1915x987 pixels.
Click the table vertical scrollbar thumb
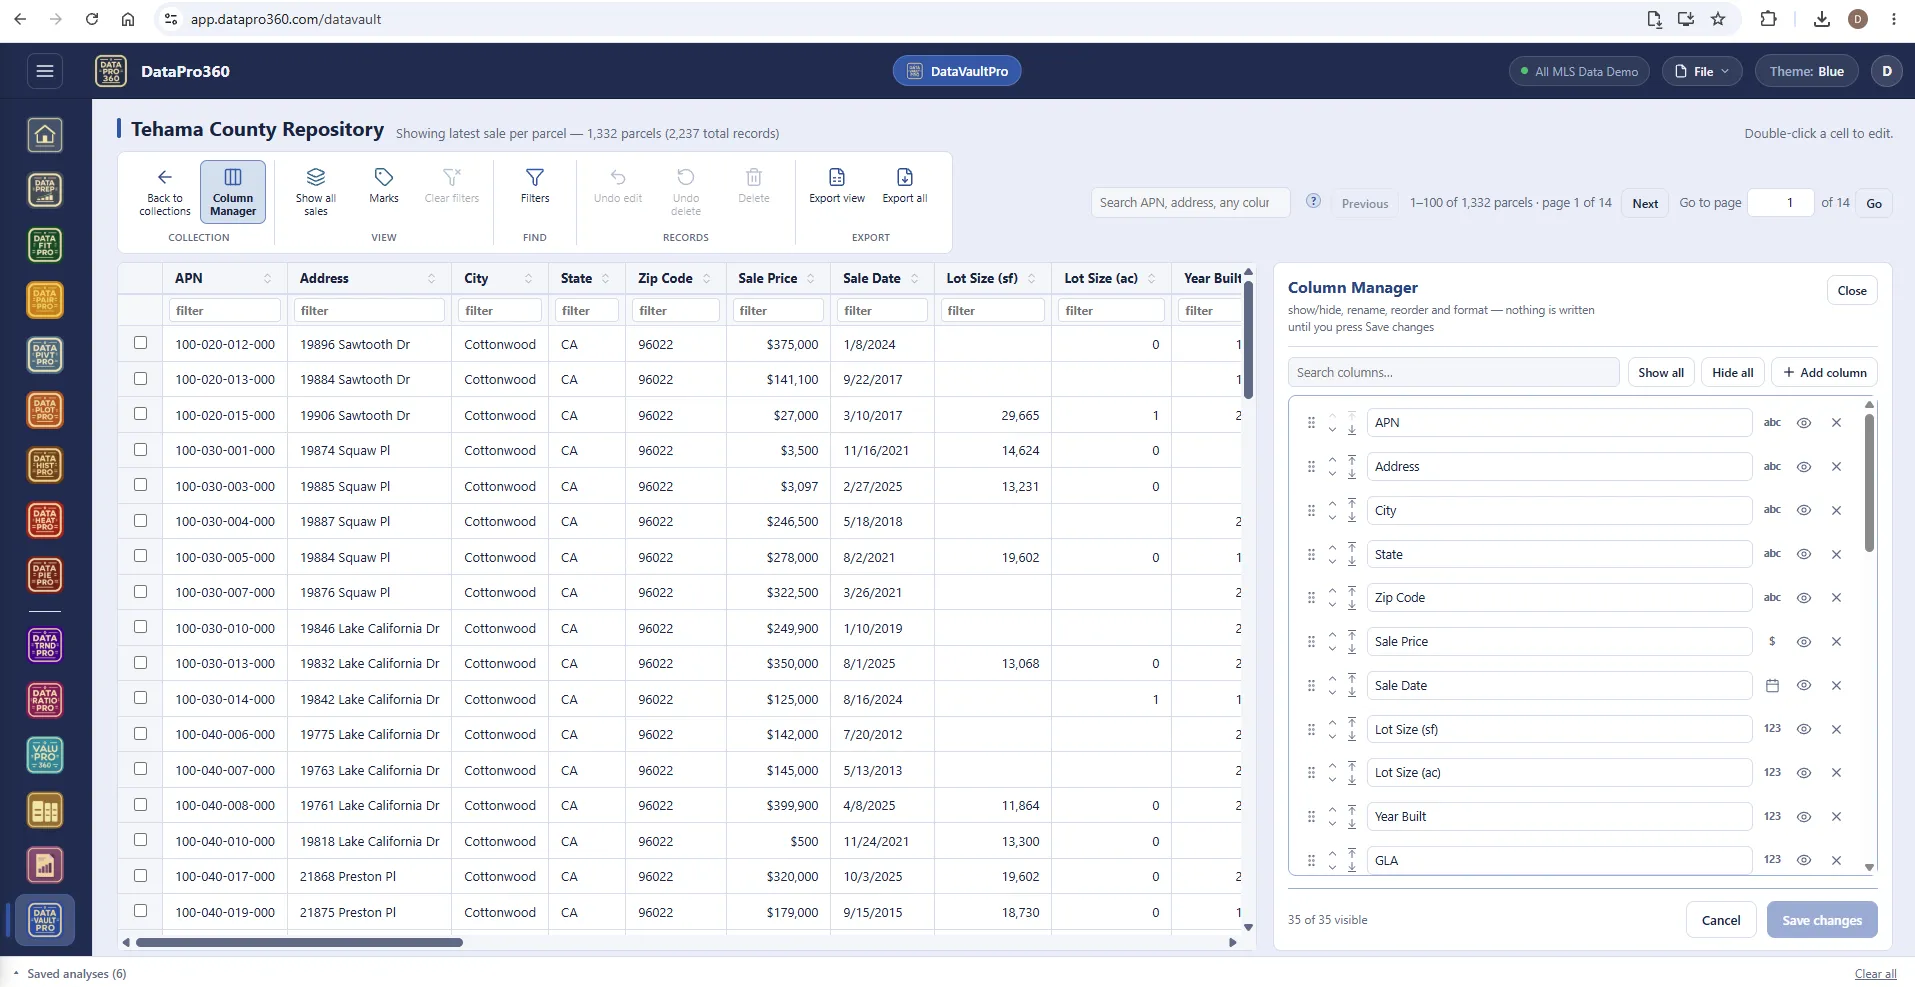[x=1247, y=340]
